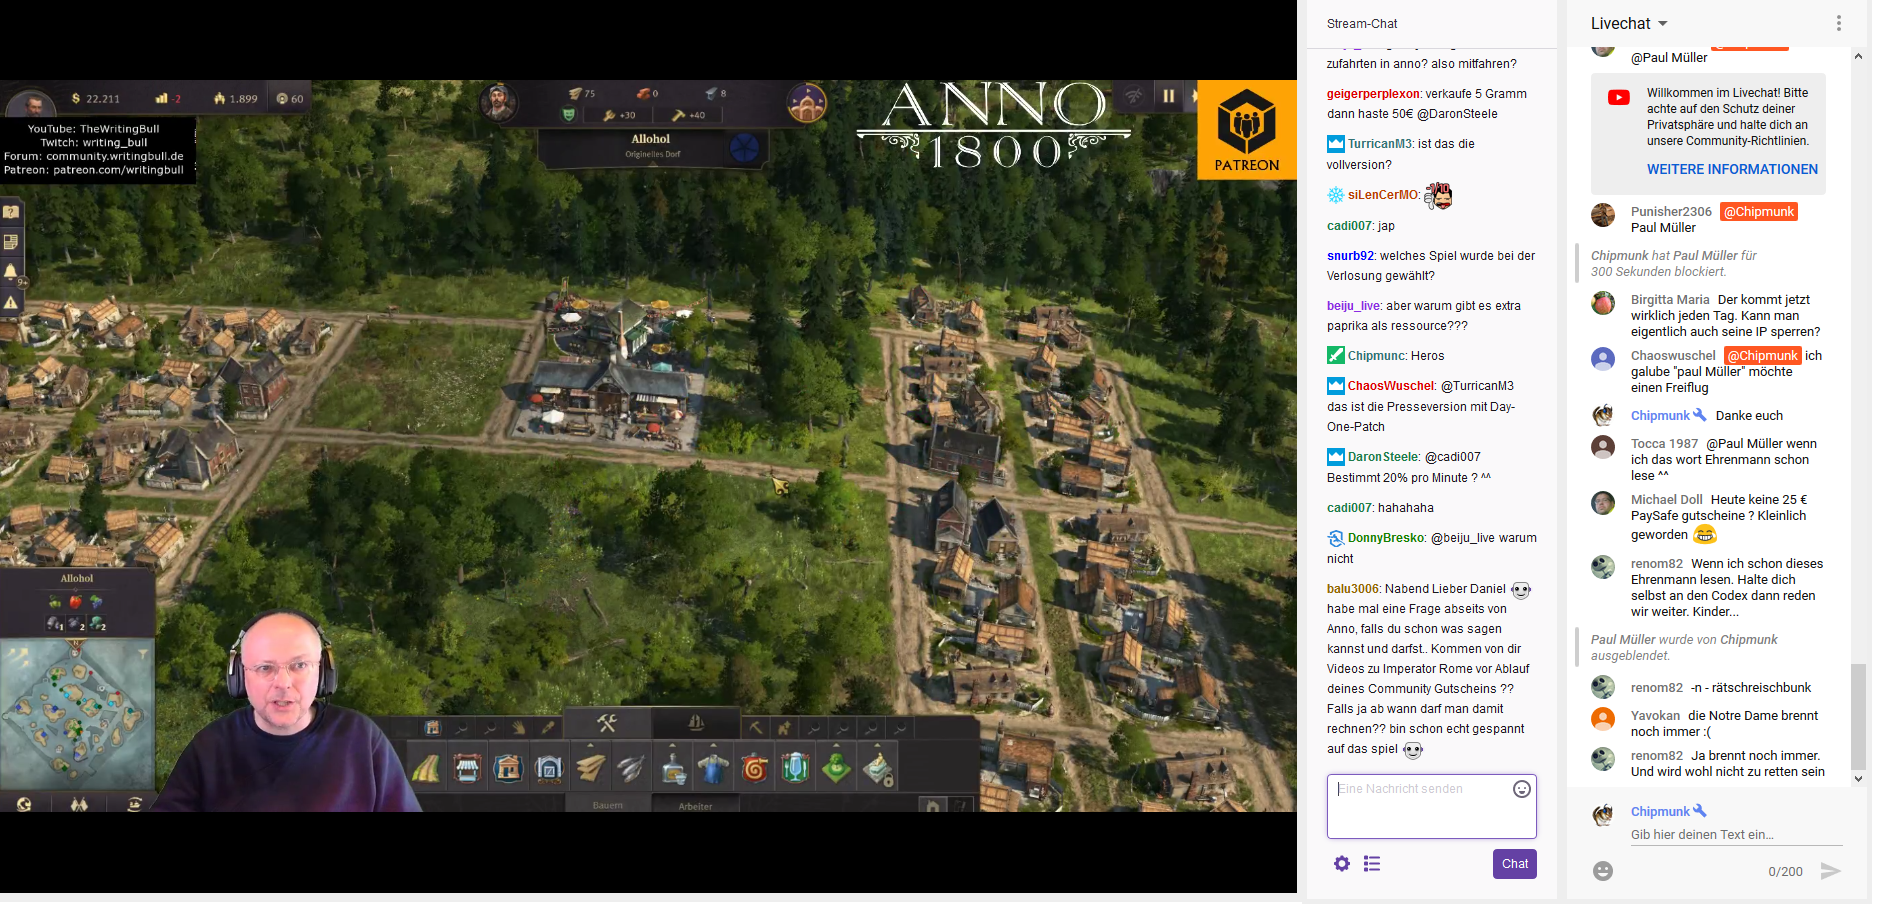The image size is (1888, 904).
Task: Expand the Livechat dropdown
Action: coord(1663,24)
